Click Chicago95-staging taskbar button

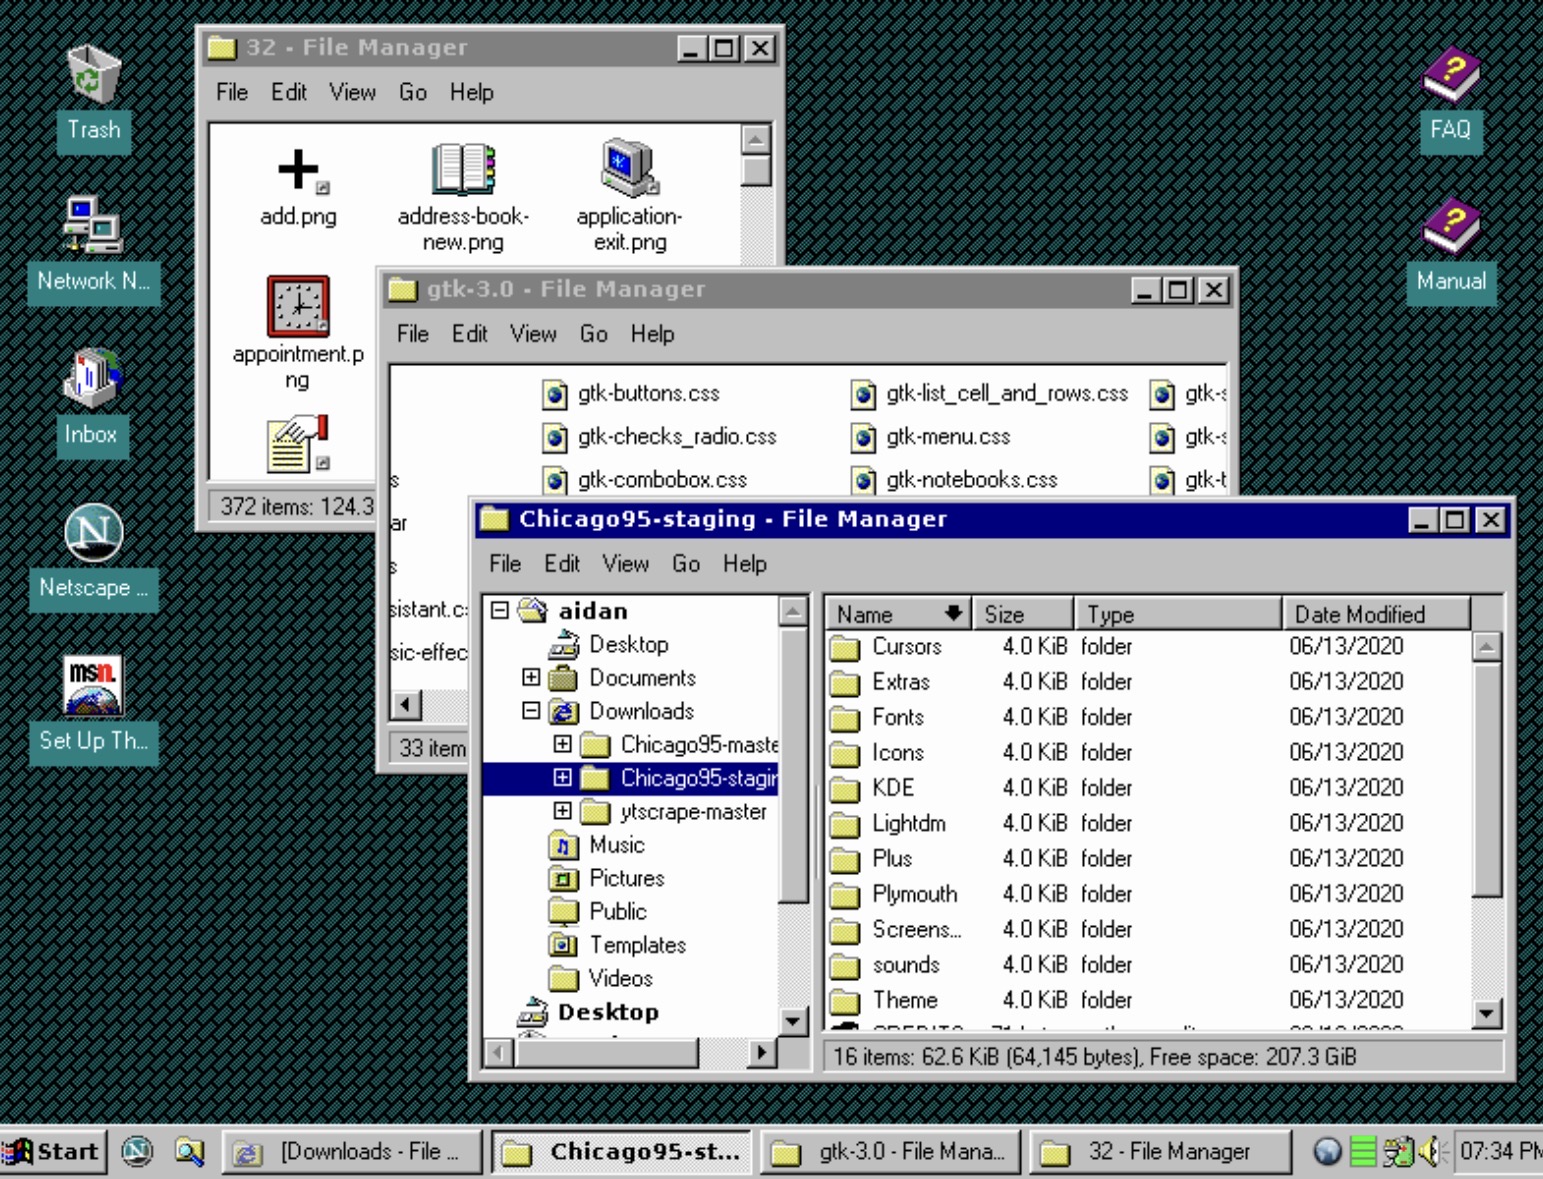[622, 1152]
